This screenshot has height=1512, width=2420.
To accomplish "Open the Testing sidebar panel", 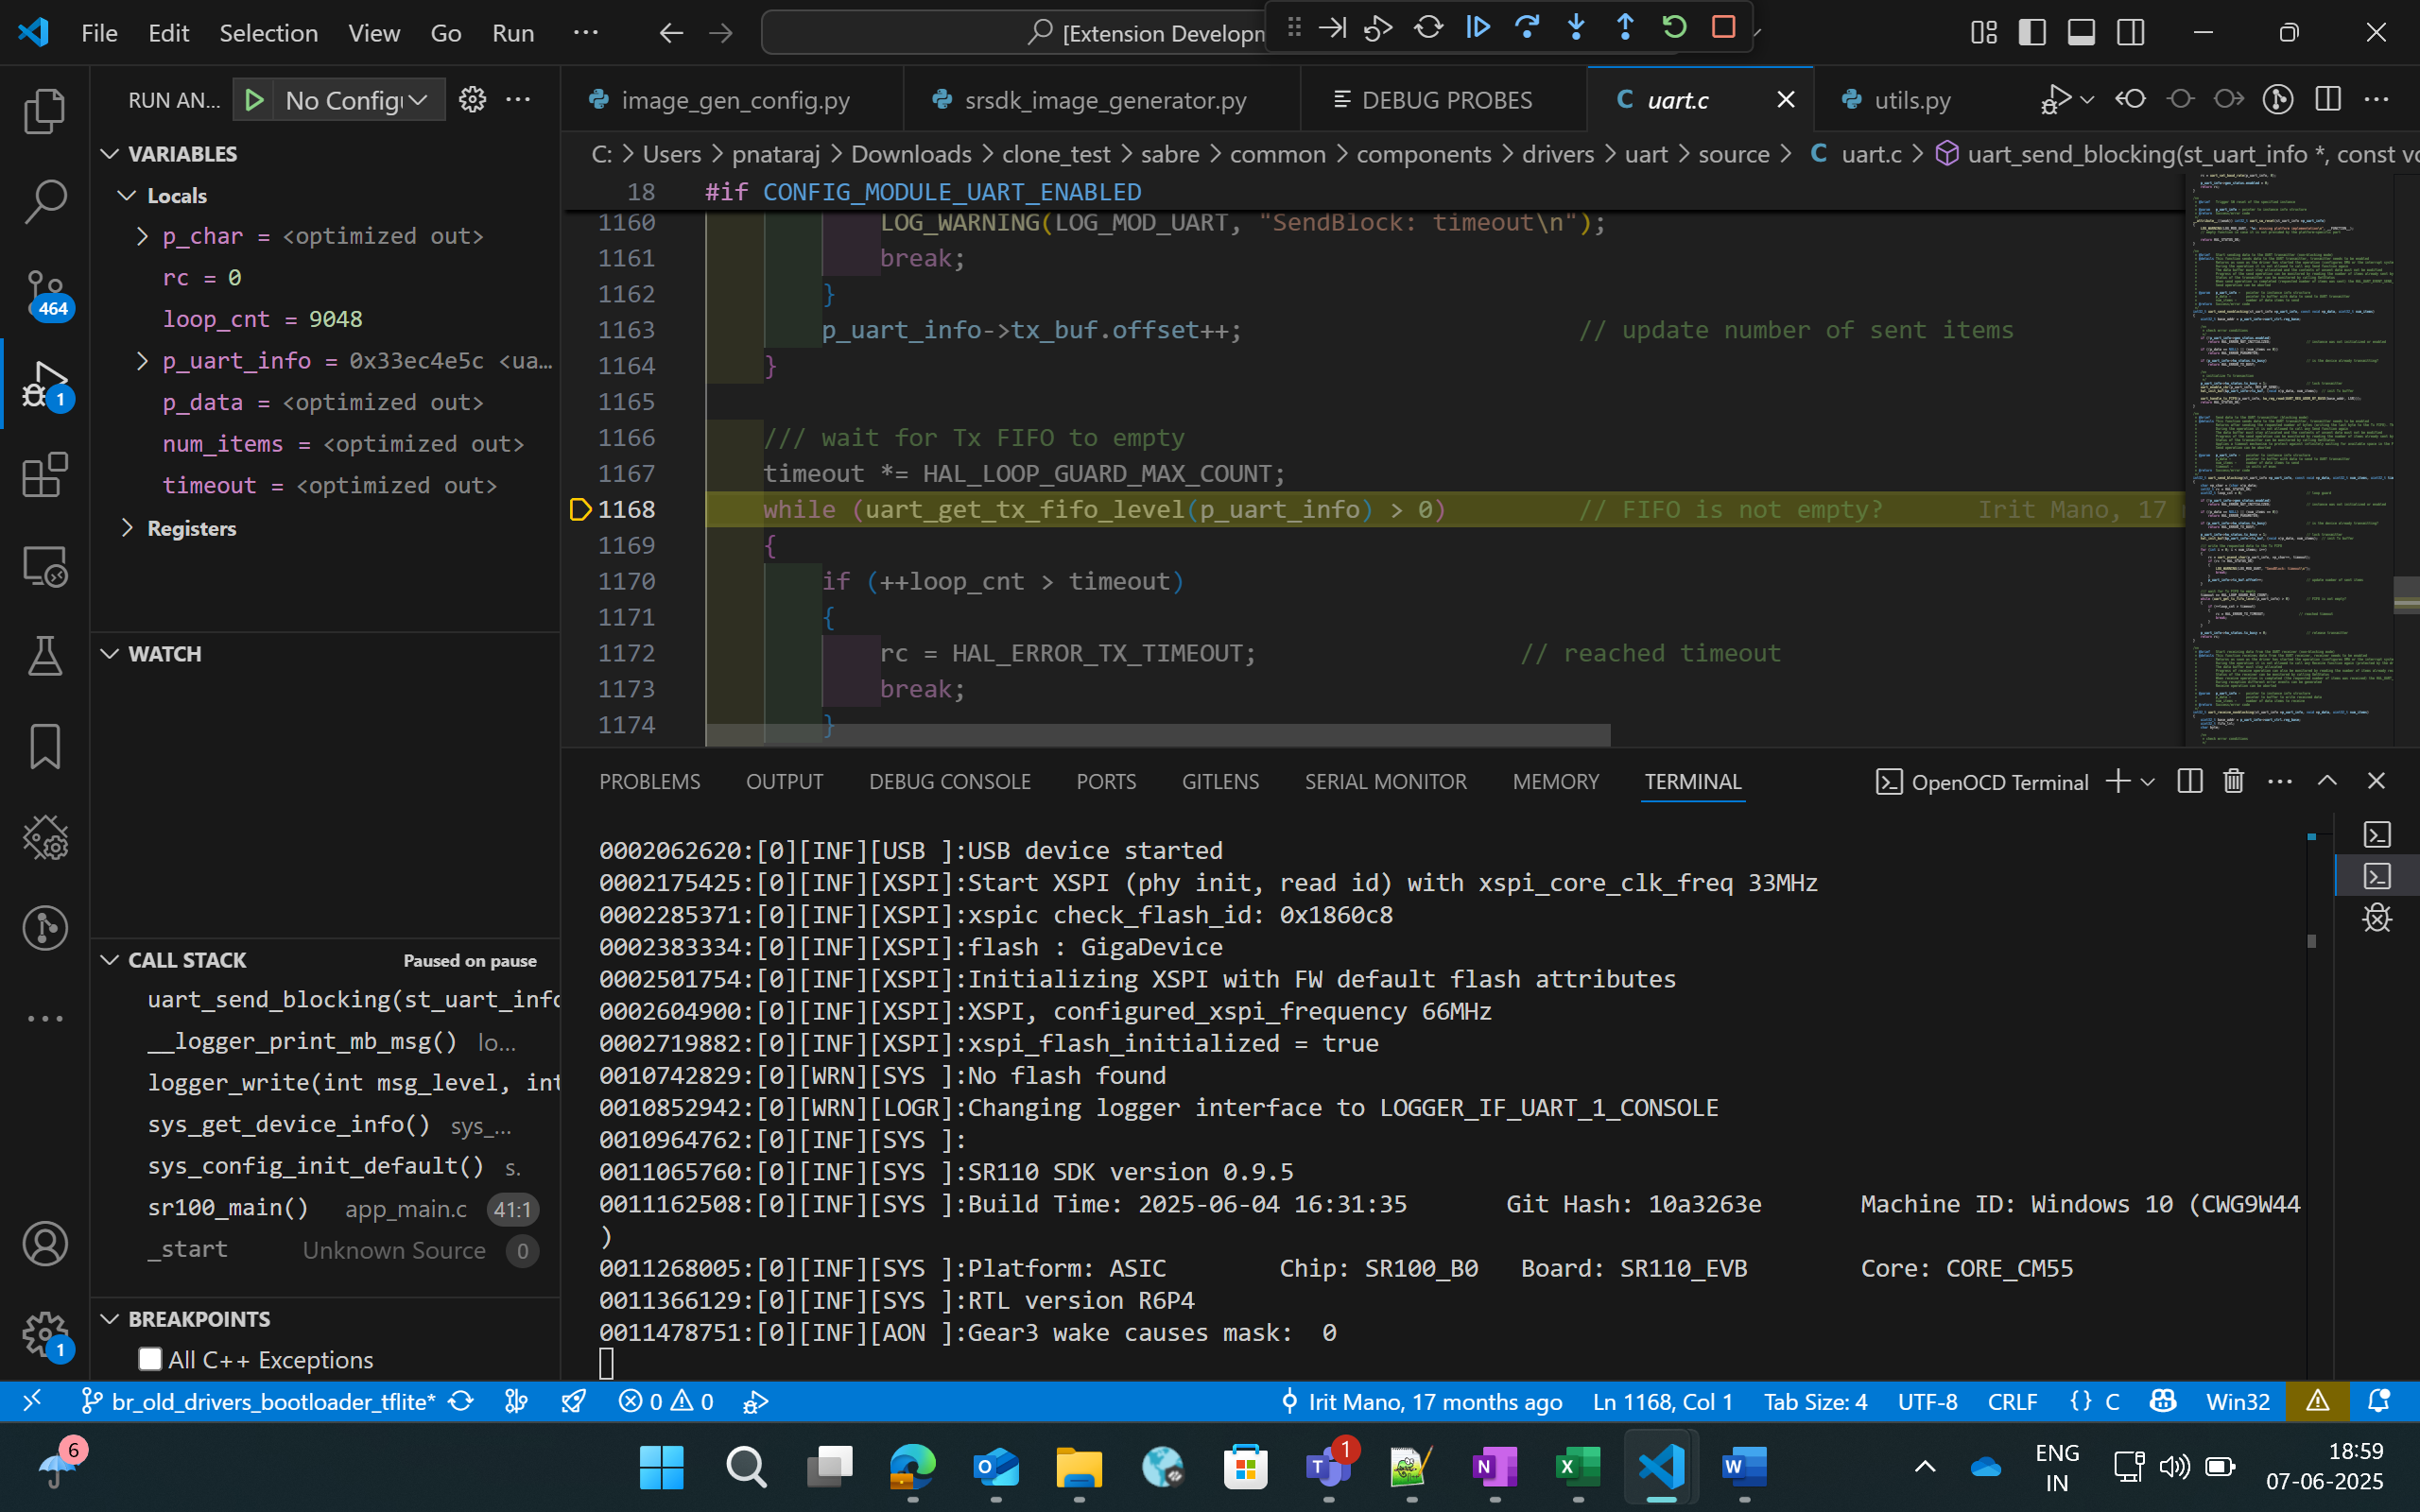I will 44,656.
